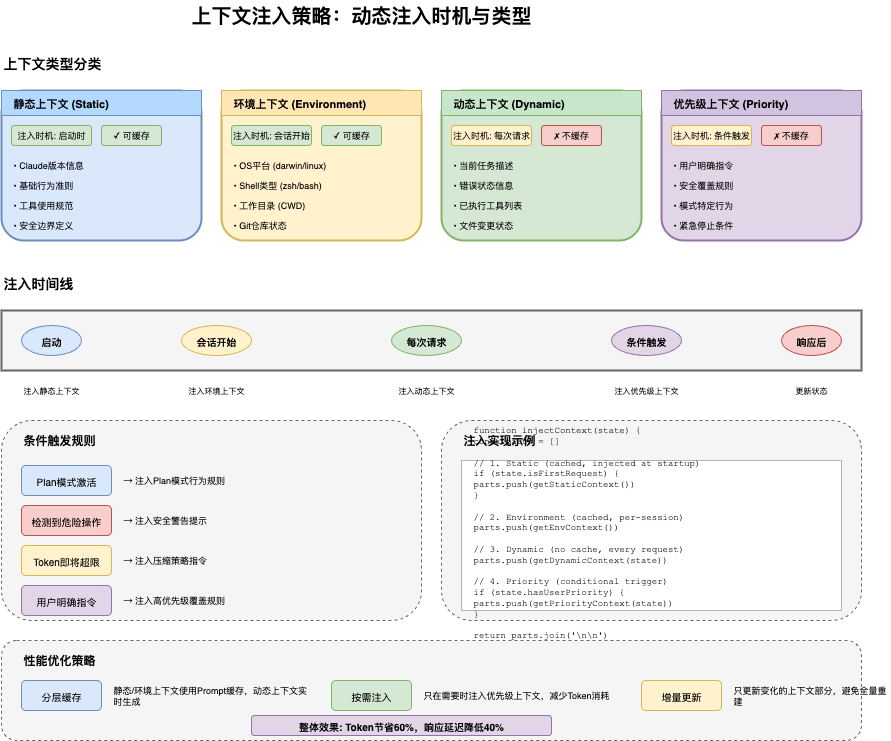
Task: Click the 注入环境上下文 timeline label
Action: [x=216, y=391]
